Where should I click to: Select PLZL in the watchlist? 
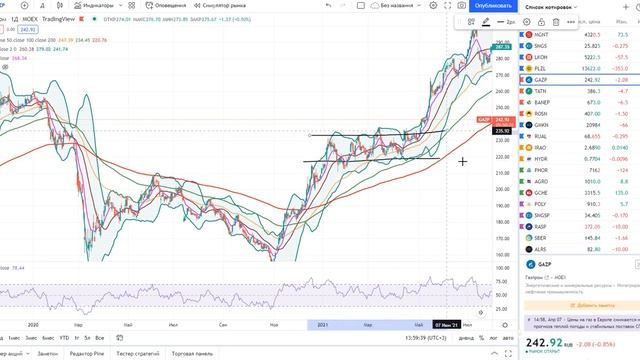pos(580,69)
